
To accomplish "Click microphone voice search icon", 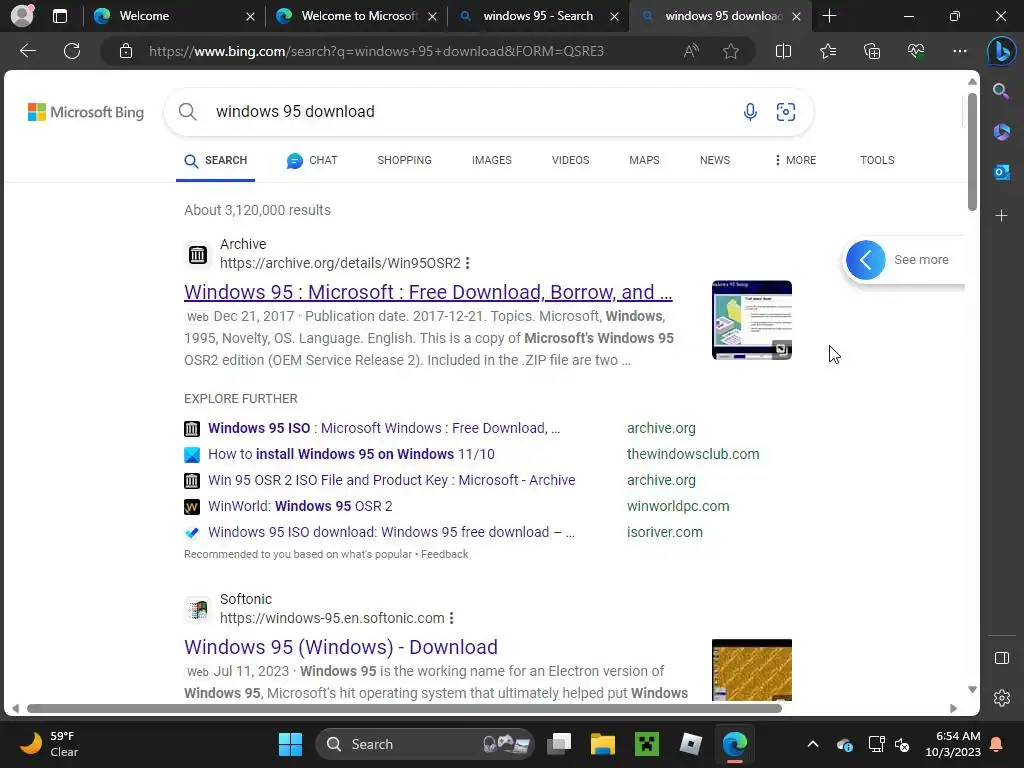I will pyautogui.click(x=750, y=112).
